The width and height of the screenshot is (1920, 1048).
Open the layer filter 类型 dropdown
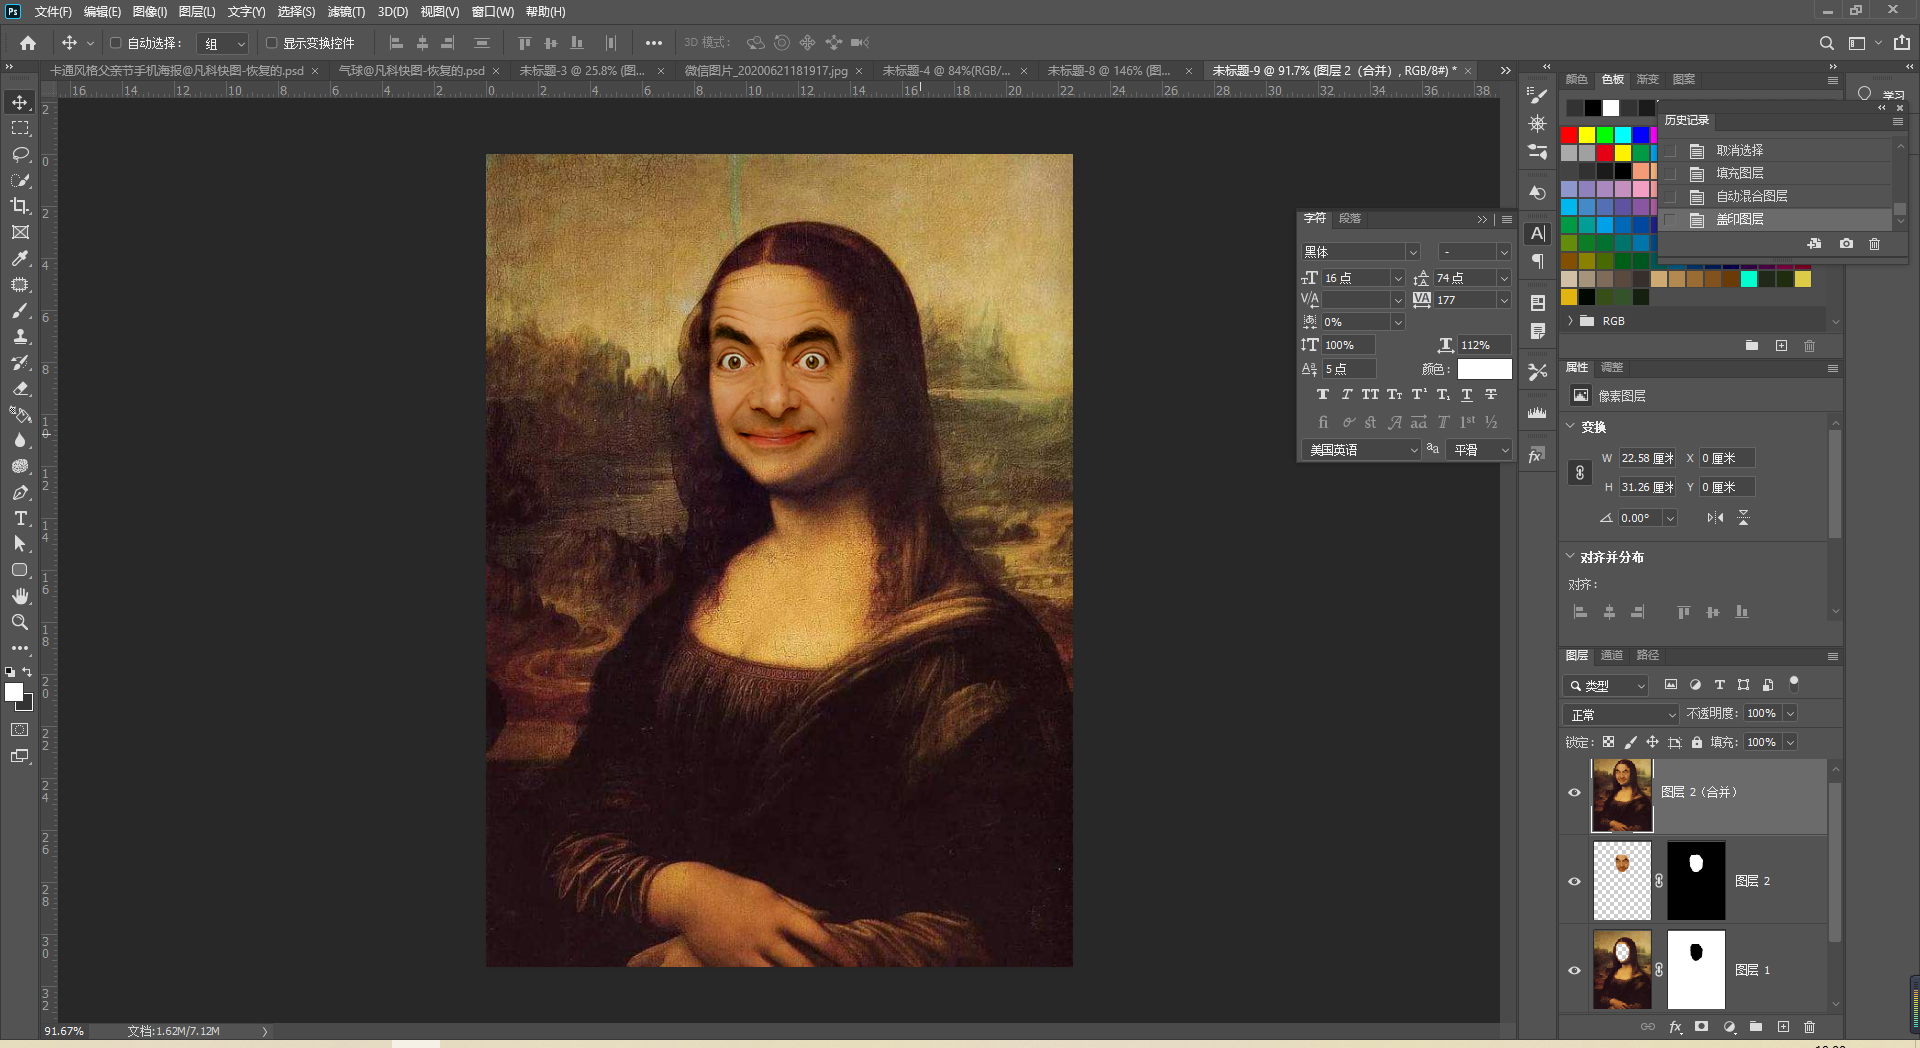[x=1606, y=686]
